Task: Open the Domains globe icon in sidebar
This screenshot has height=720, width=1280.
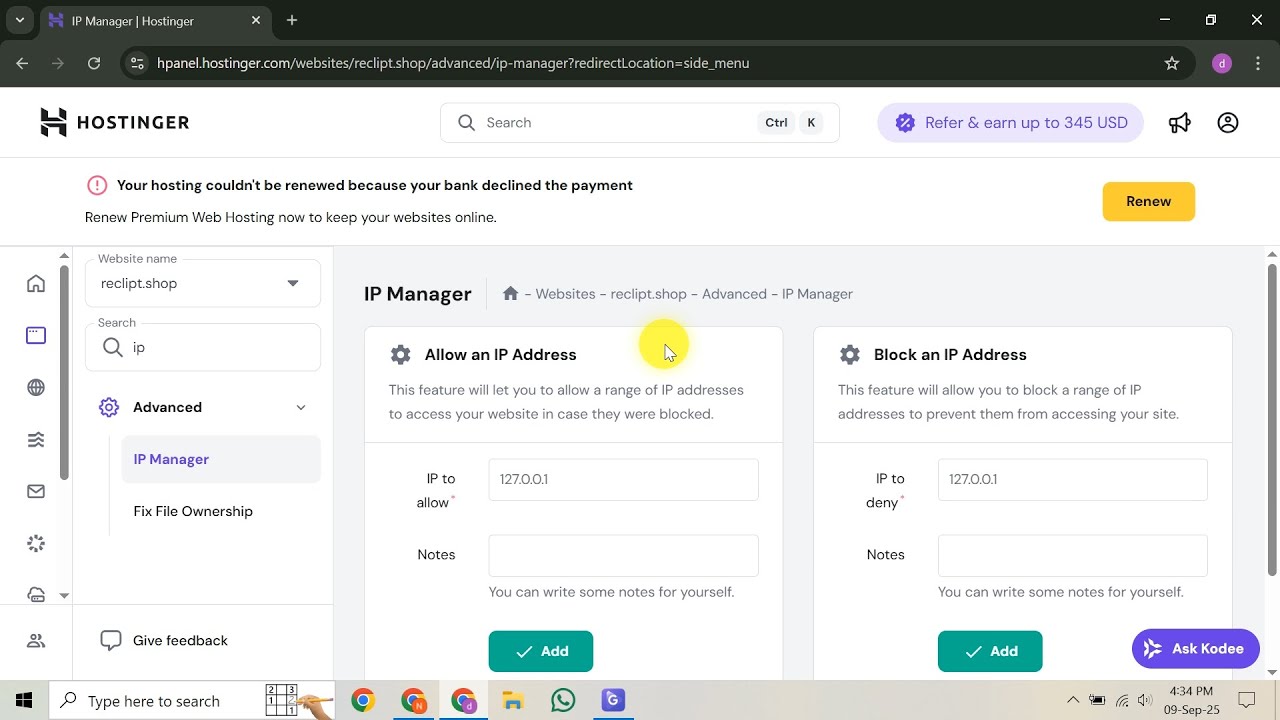Action: [36, 388]
